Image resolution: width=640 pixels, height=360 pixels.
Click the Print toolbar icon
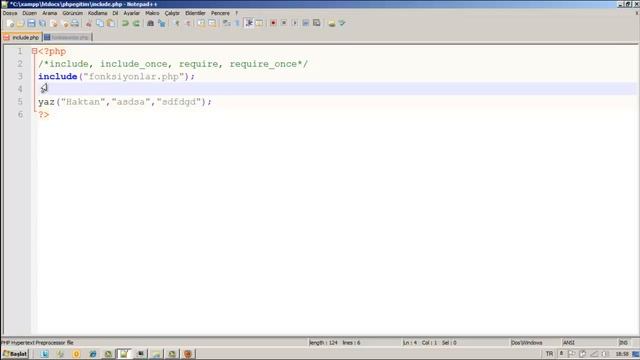point(75,23)
